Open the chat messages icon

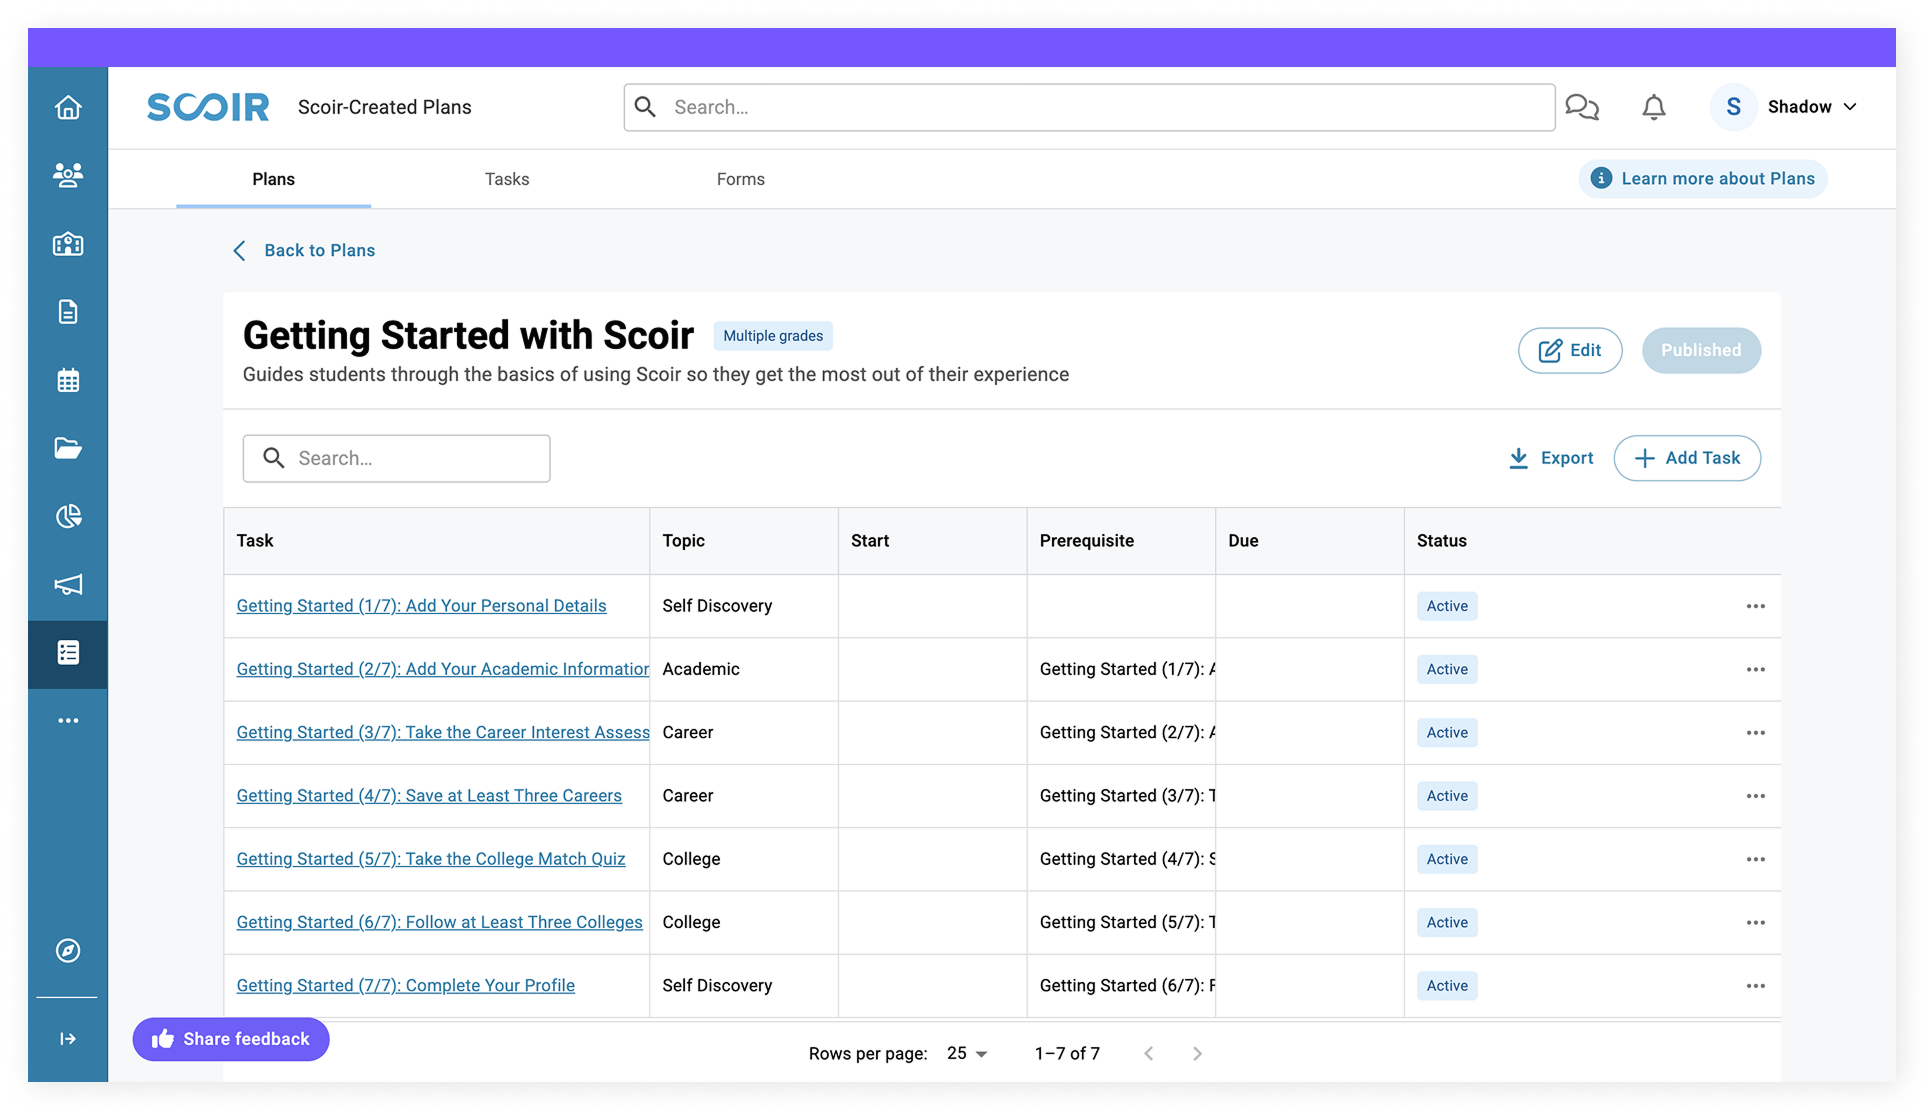click(1581, 107)
